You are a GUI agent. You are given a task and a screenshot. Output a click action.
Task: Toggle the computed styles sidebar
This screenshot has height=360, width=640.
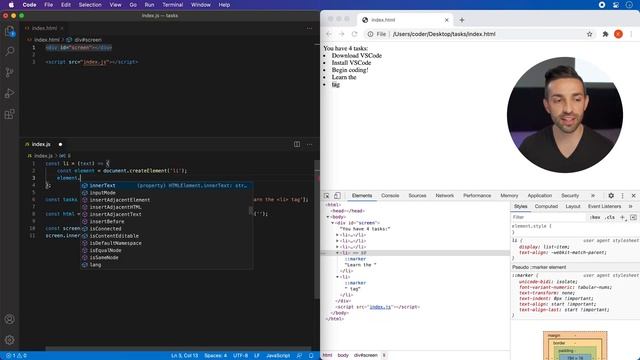633,217
